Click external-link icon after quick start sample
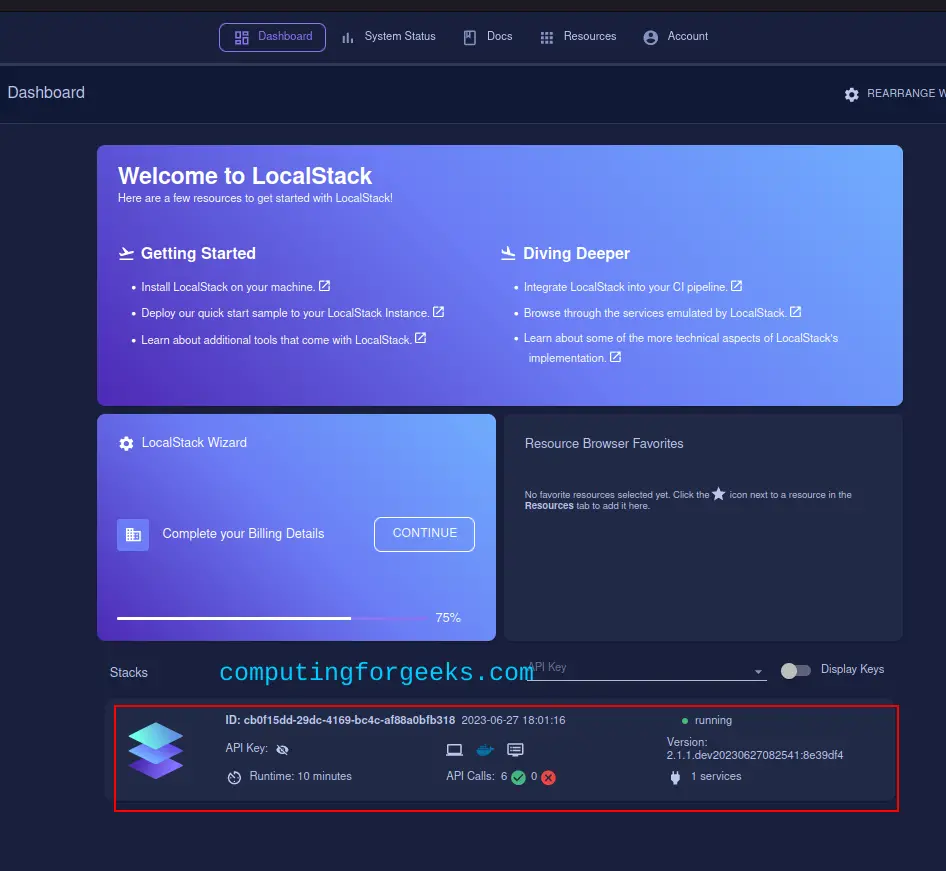946x871 pixels. [x=439, y=312]
